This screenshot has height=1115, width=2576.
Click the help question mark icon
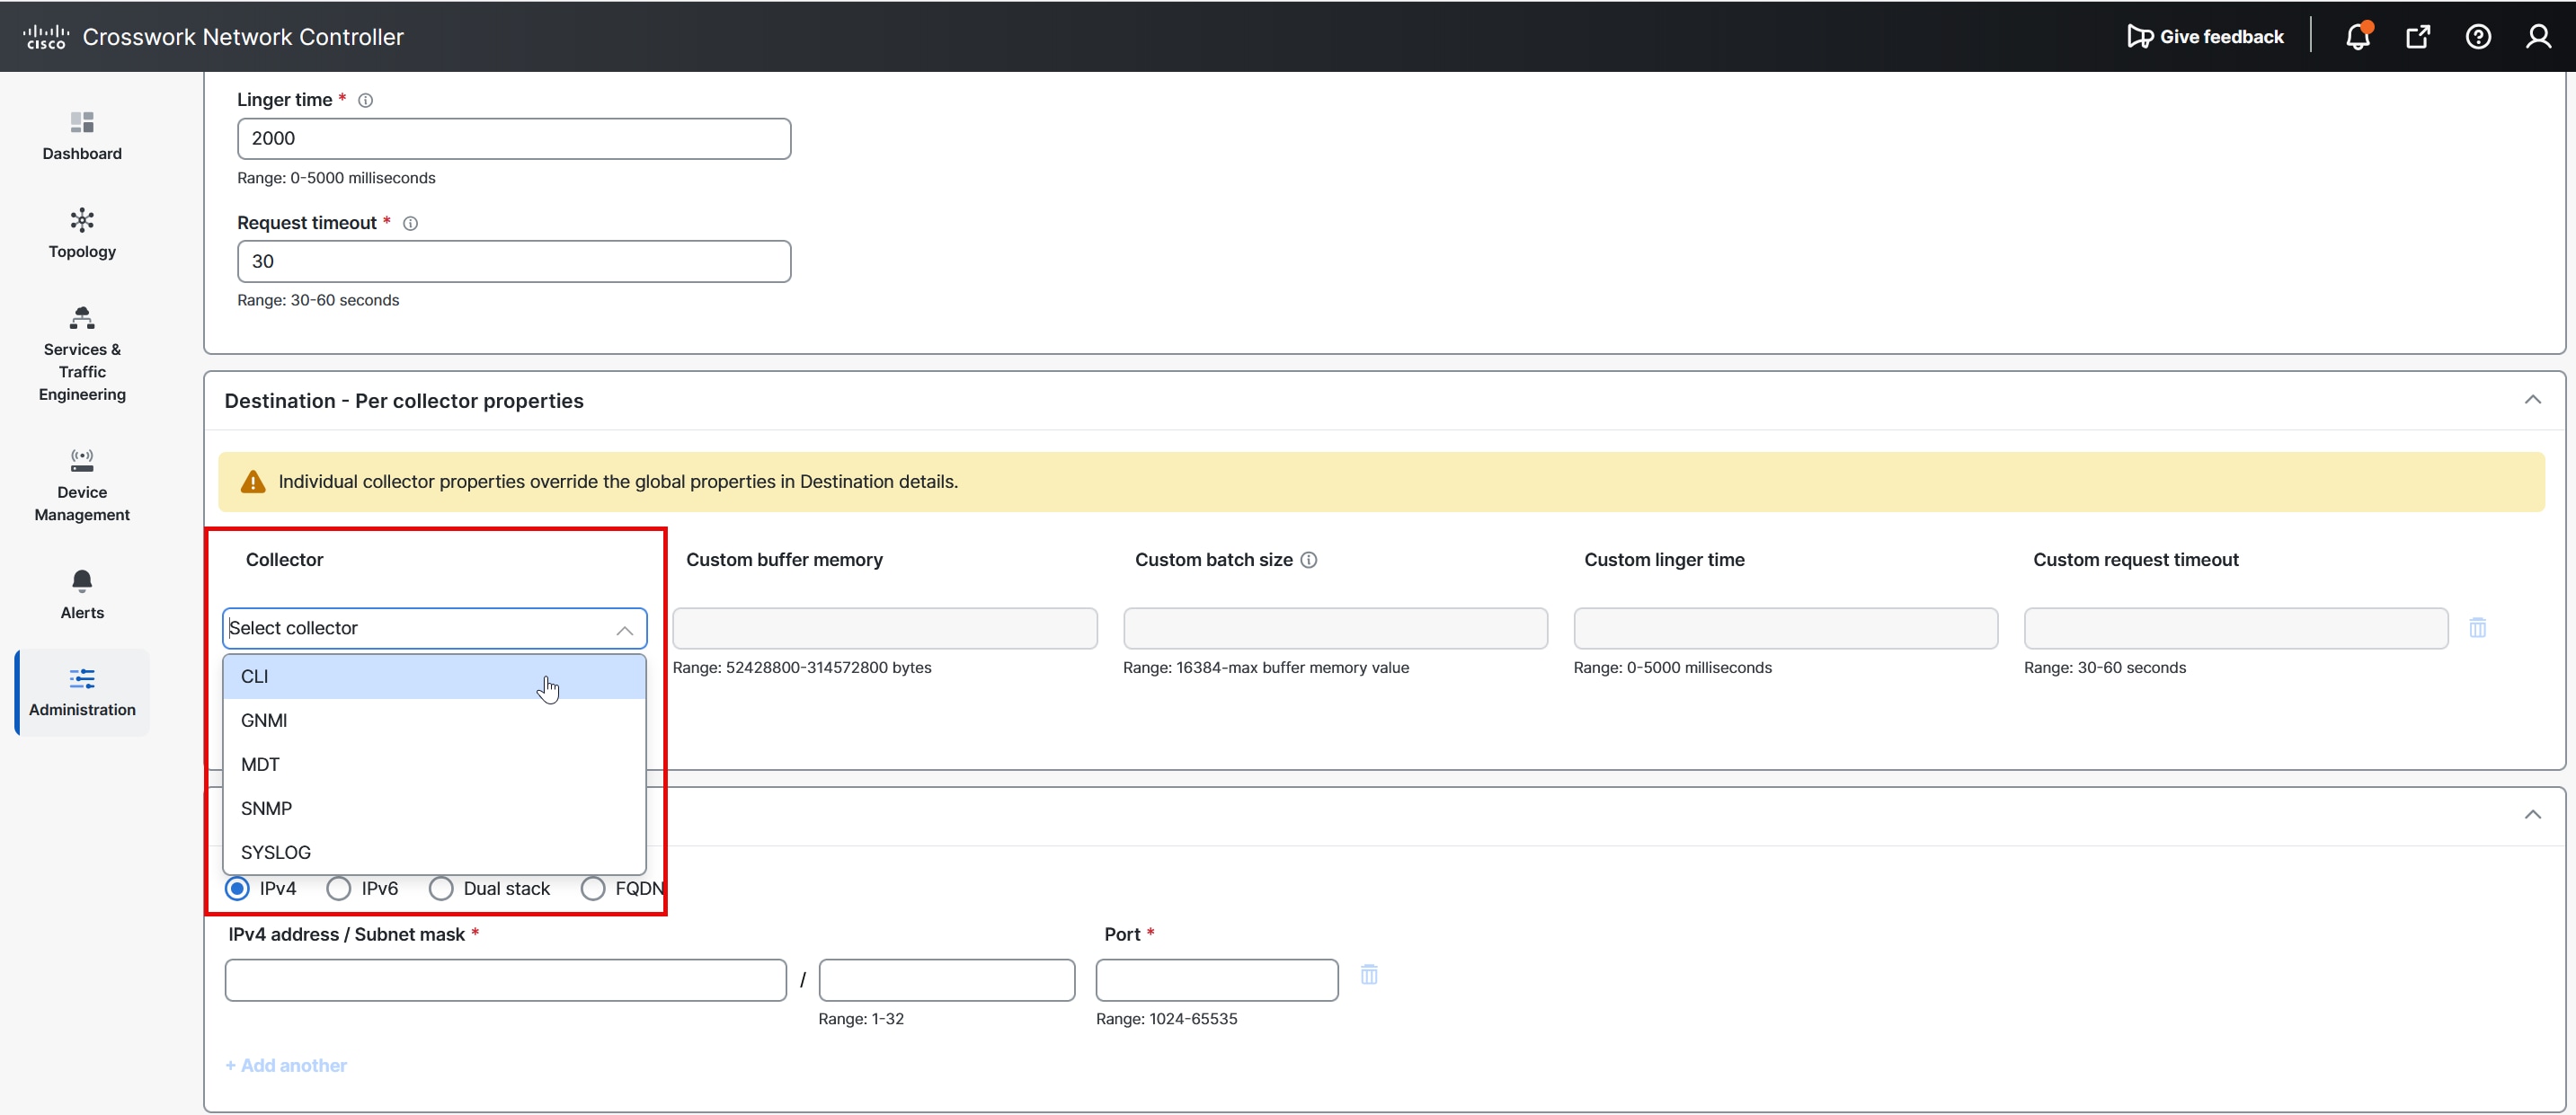pos(2477,37)
